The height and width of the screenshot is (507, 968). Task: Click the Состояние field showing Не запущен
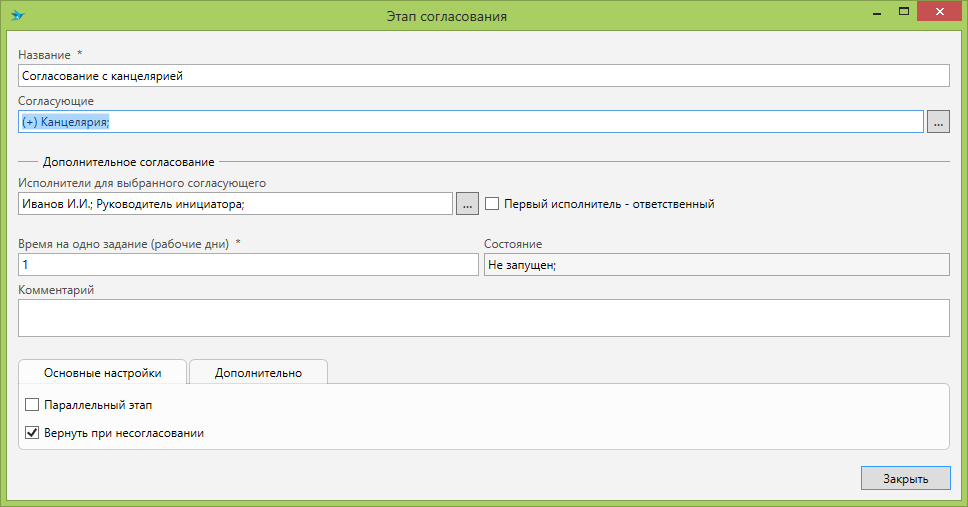pyautogui.click(x=715, y=265)
